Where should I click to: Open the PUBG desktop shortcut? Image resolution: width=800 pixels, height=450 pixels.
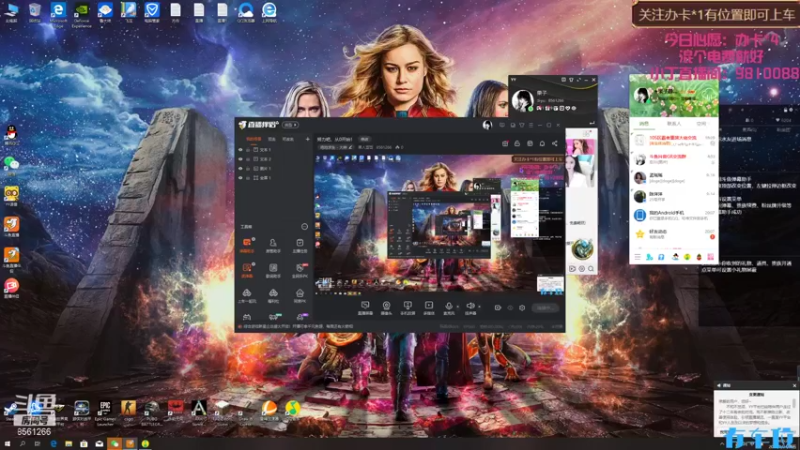click(152, 413)
